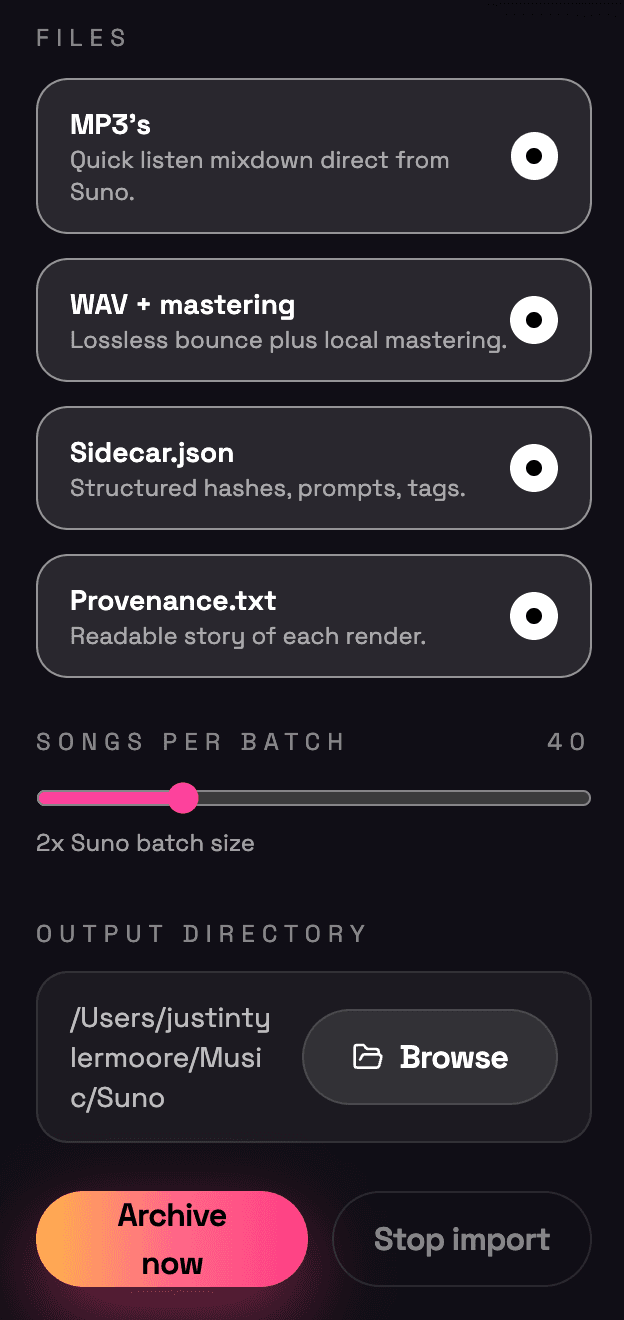The width and height of the screenshot is (624, 1320).
Task: Enable the Sidecar.json output
Action: pos(534,468)
